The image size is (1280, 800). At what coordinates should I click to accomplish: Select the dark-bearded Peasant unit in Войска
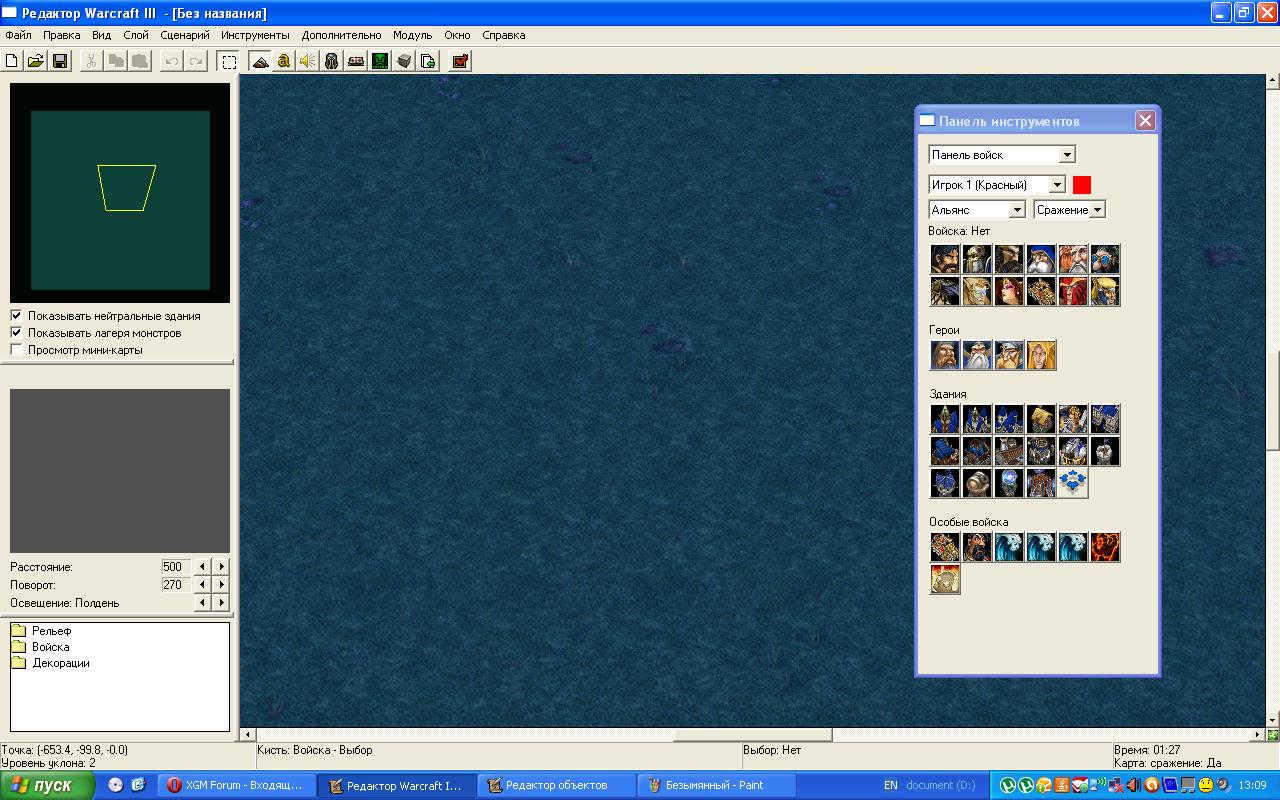tap(945, 259)
